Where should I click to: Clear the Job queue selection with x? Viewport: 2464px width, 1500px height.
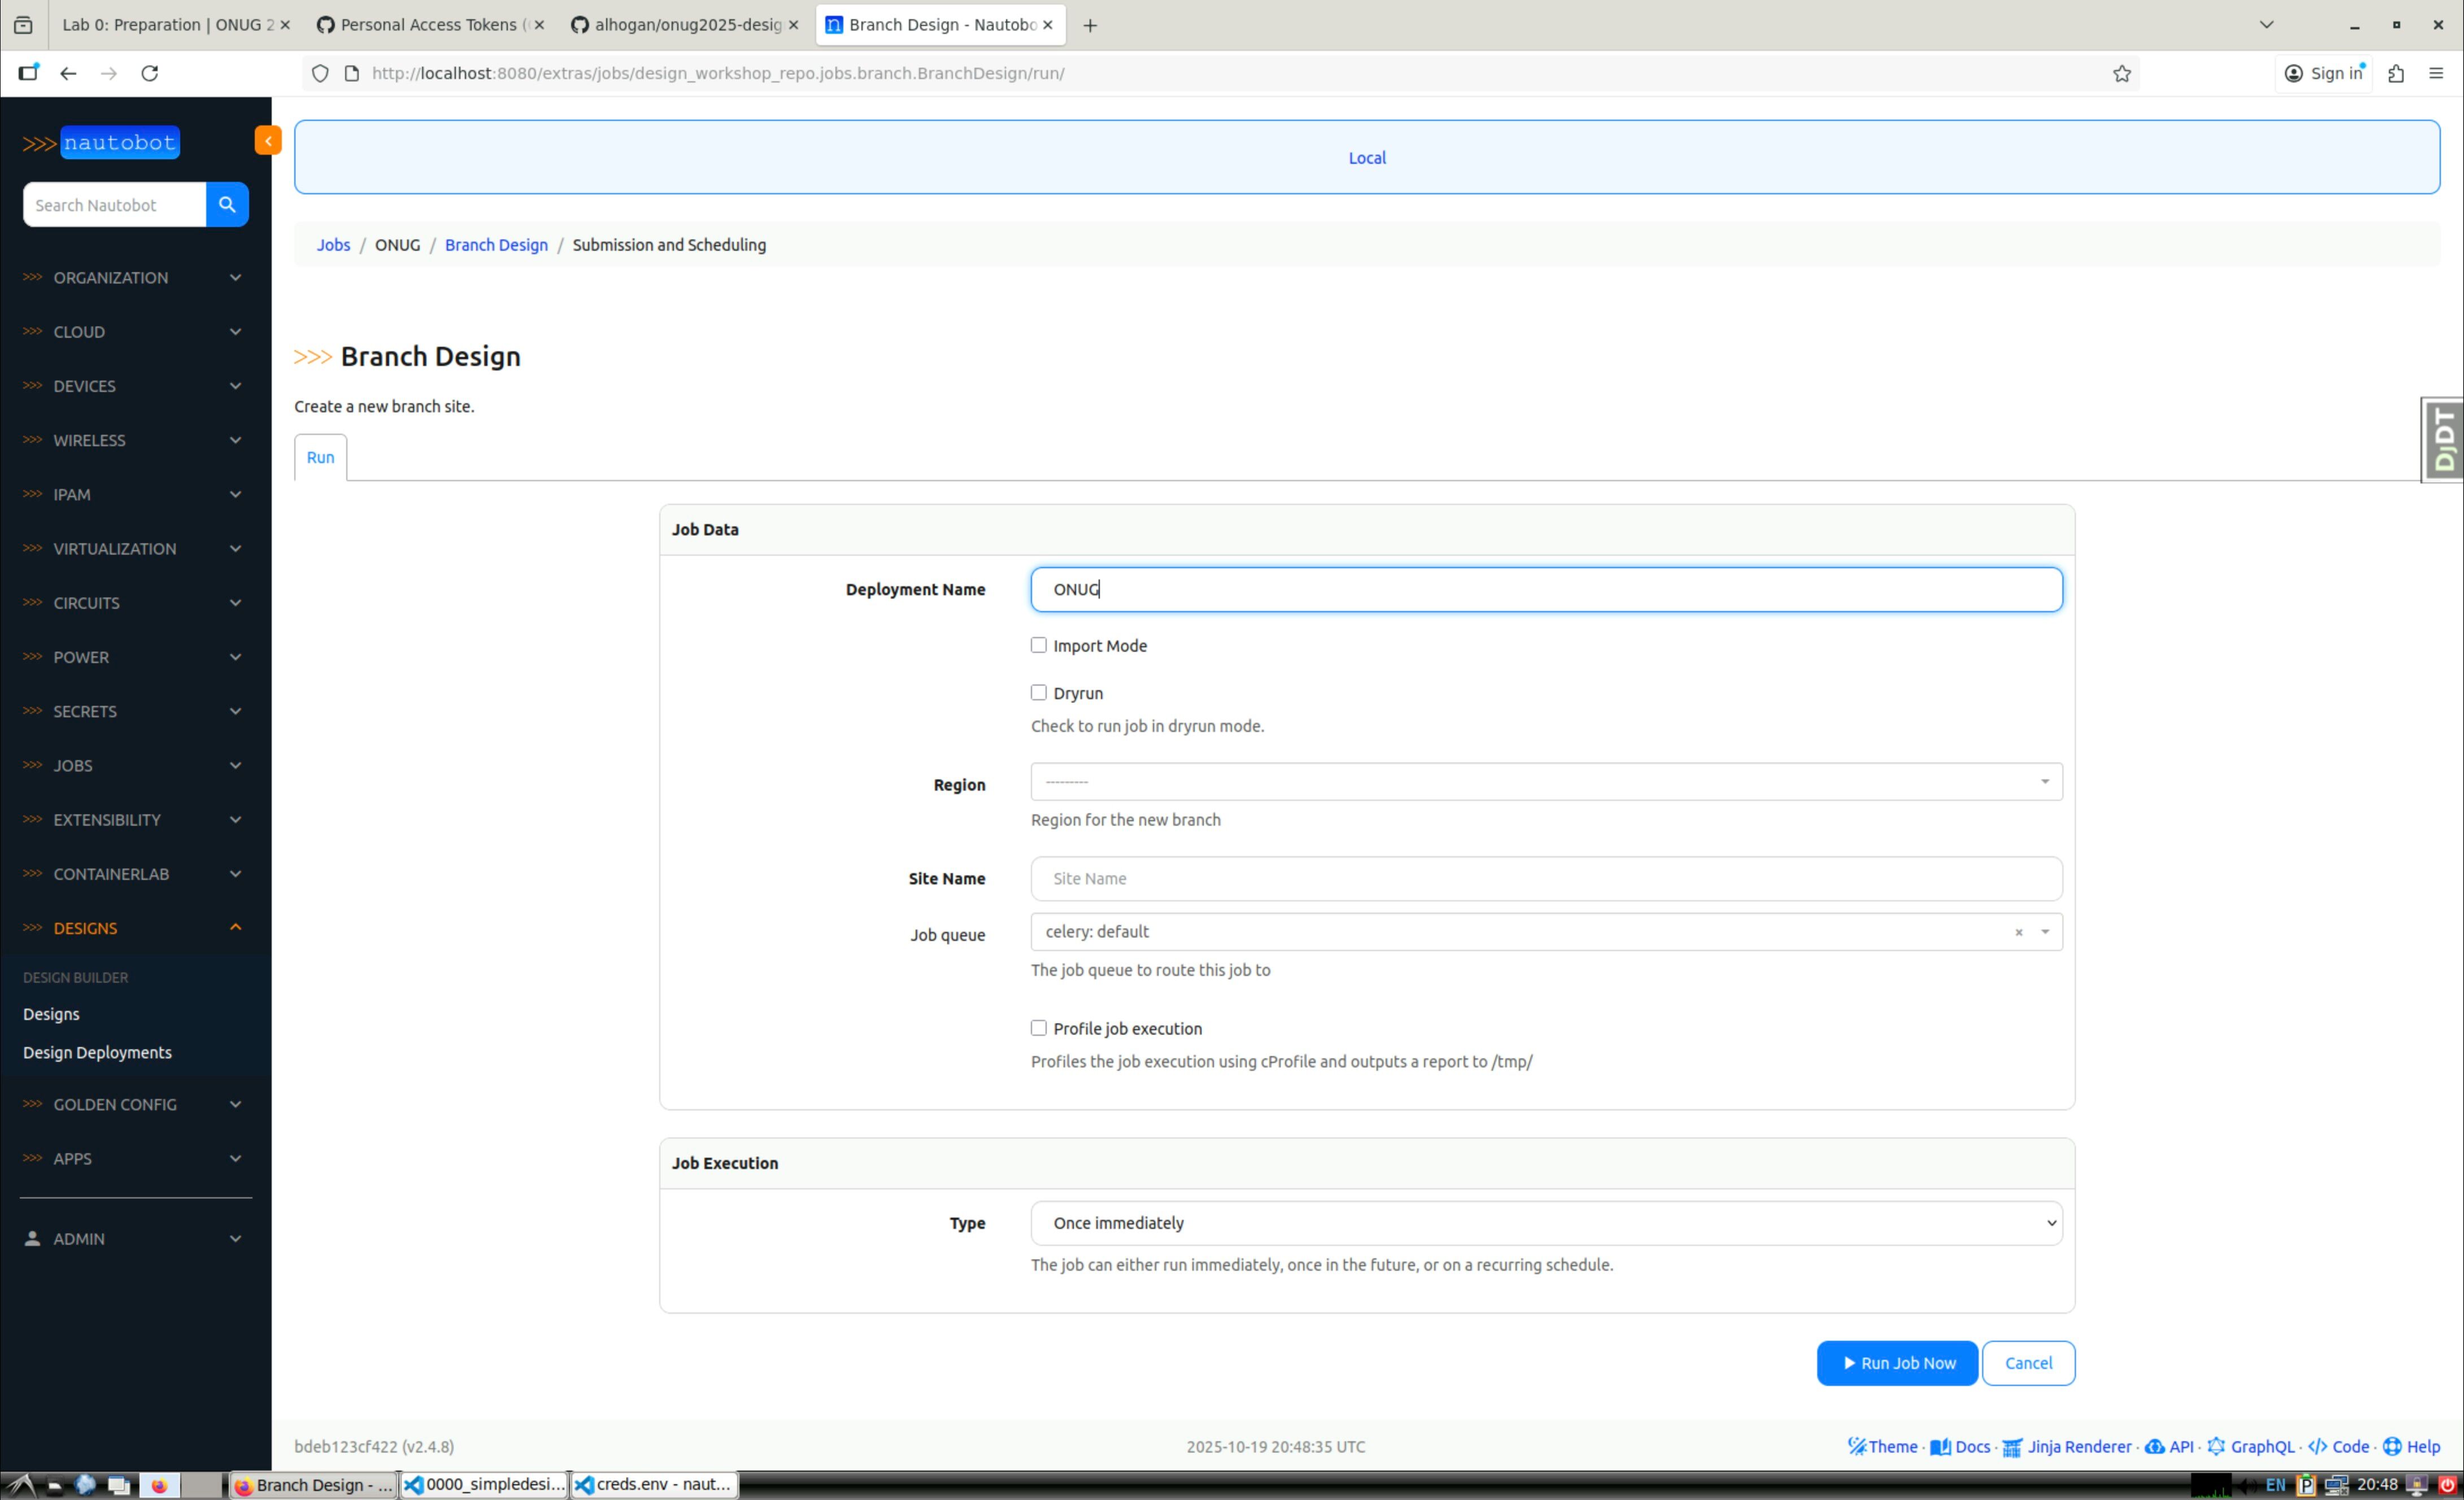click(2018, 932)
